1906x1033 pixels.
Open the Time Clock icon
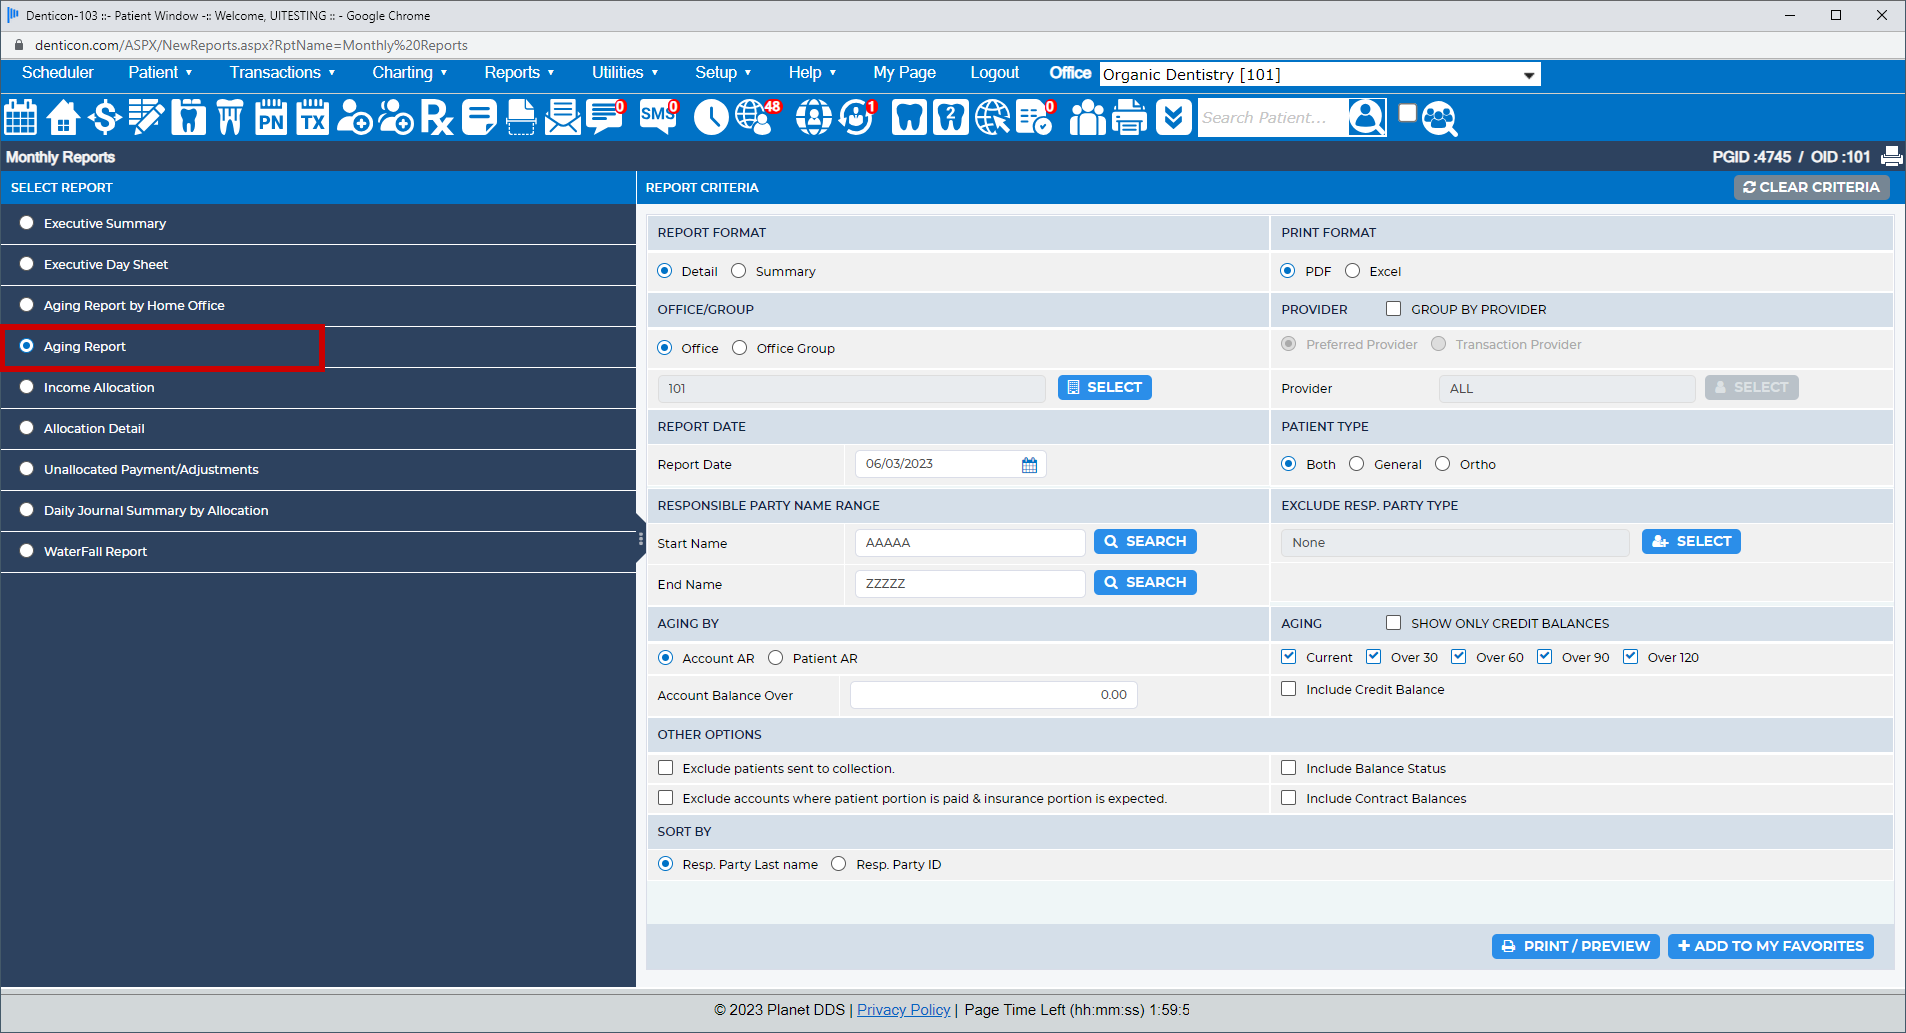(711, 117)
